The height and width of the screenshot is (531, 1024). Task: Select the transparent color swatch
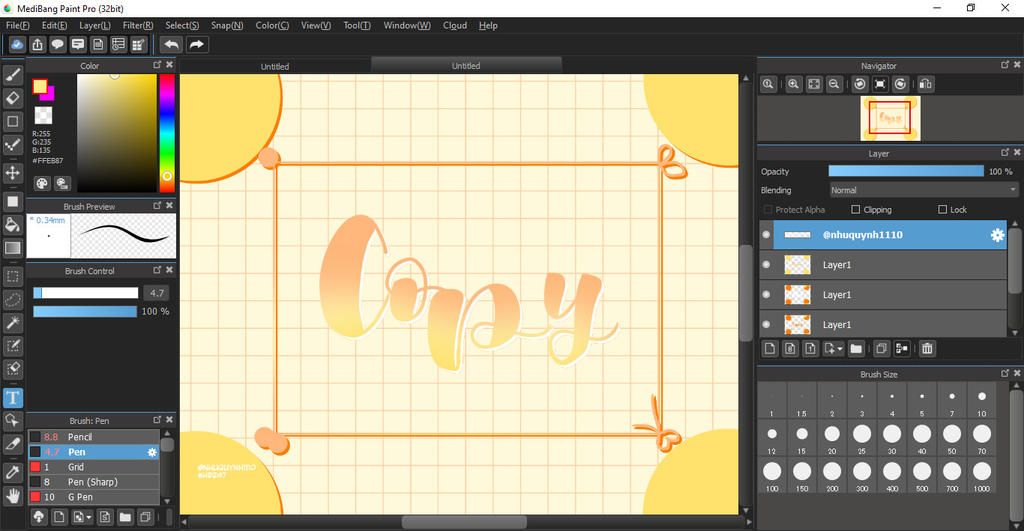[43, 116]
